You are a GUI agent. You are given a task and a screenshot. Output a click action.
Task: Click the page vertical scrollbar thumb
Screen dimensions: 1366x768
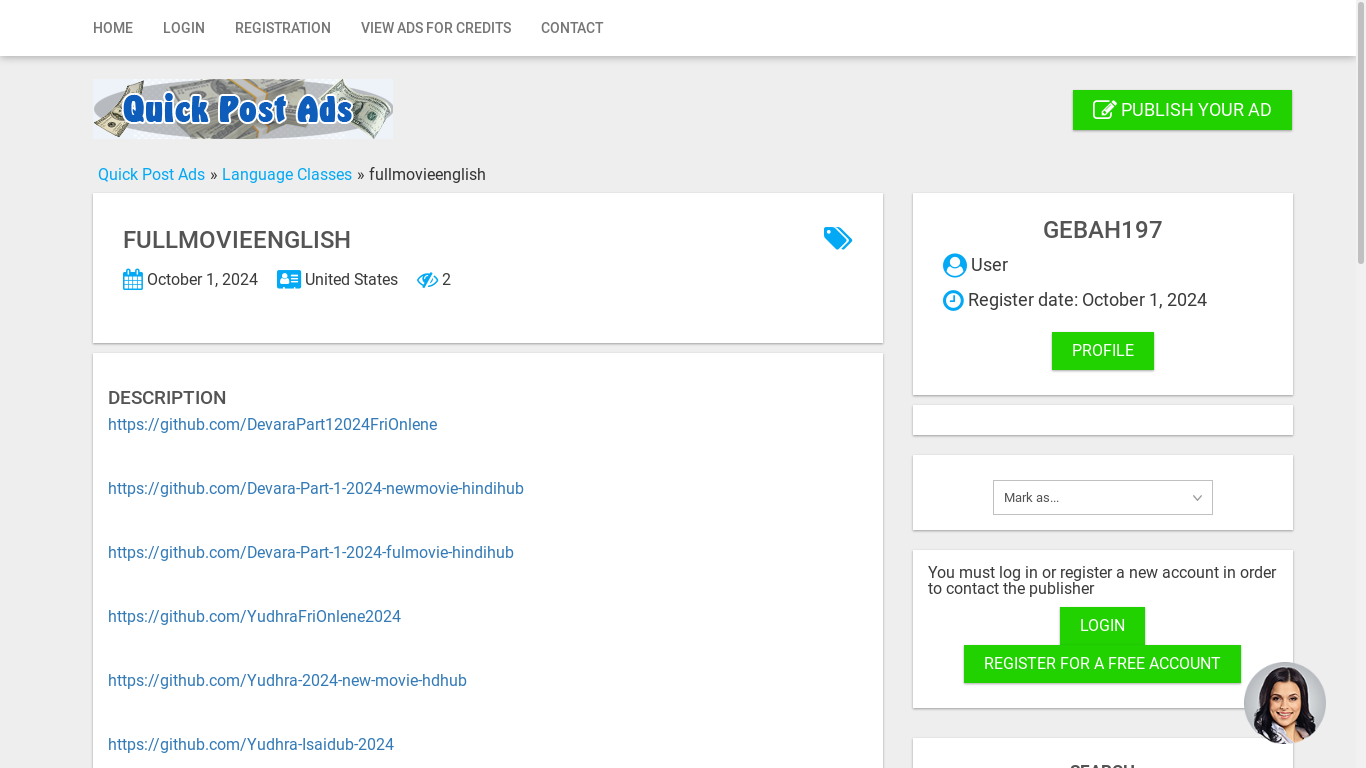point(1361,135)
